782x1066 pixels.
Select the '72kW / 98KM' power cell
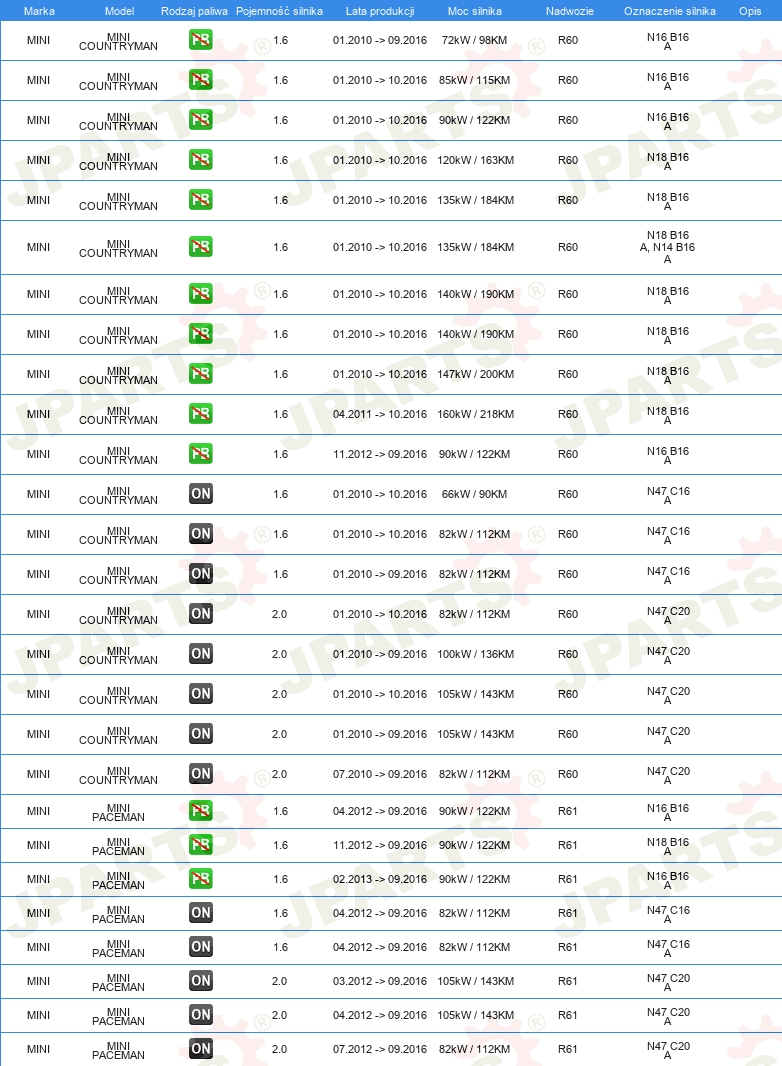tap(475, 40)
